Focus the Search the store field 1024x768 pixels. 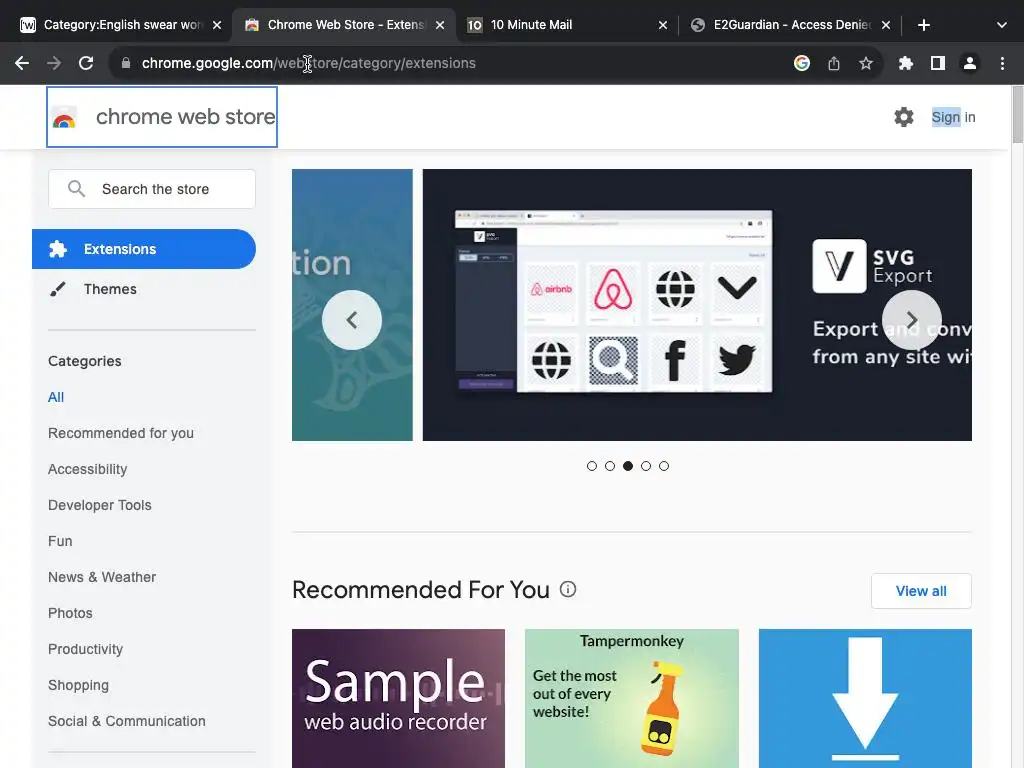coord(152,189)
